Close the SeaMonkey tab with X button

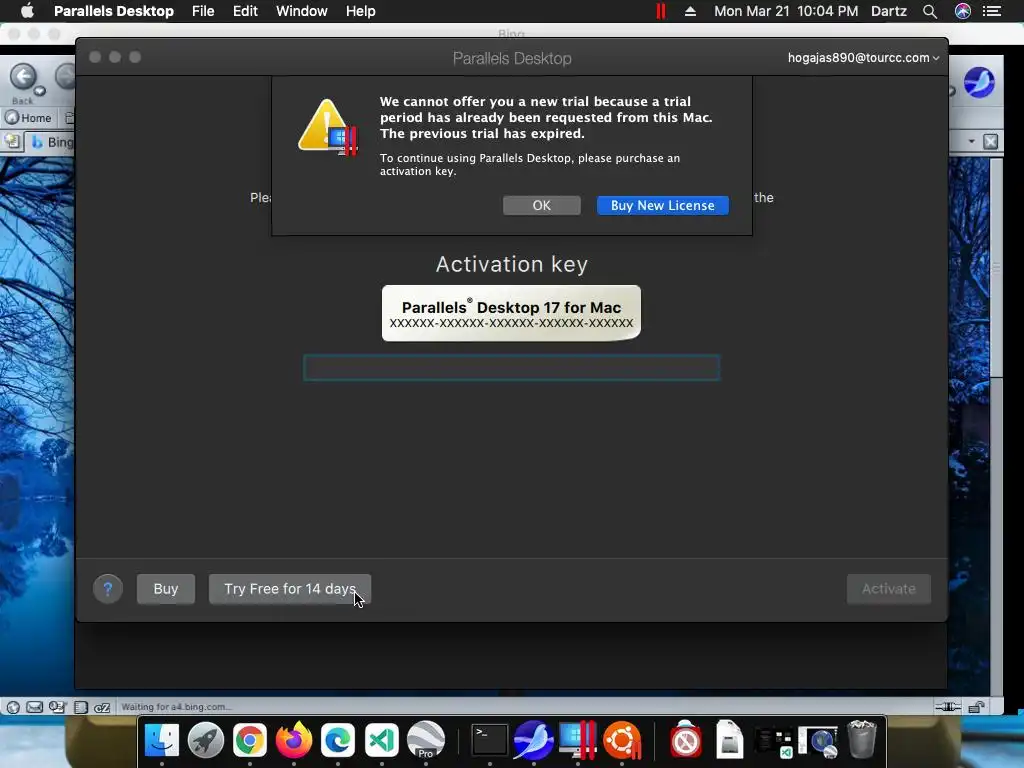[x=991, y=142]
